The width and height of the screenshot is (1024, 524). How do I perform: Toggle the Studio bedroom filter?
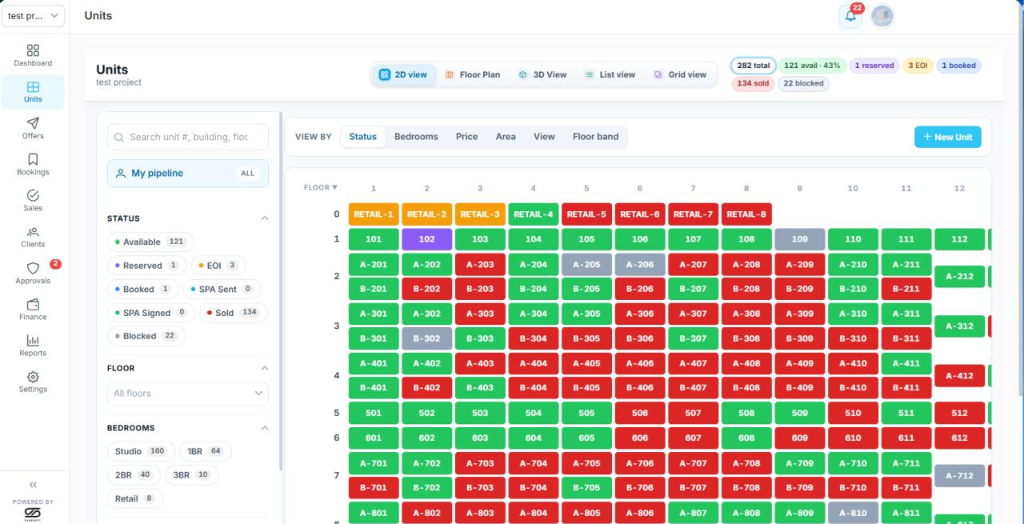tap(141, 451)
